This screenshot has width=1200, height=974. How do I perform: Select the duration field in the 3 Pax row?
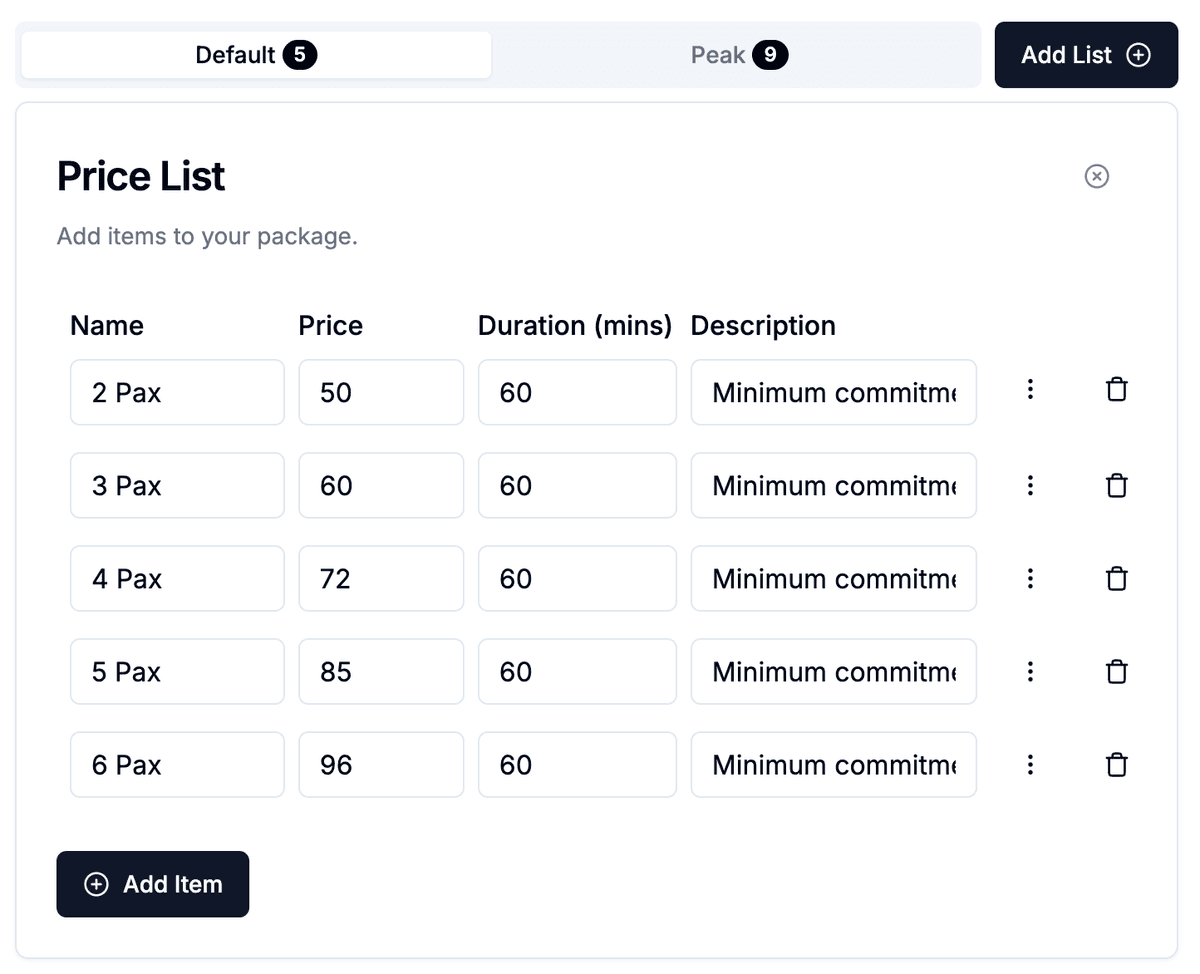click(x=577, y=486)
